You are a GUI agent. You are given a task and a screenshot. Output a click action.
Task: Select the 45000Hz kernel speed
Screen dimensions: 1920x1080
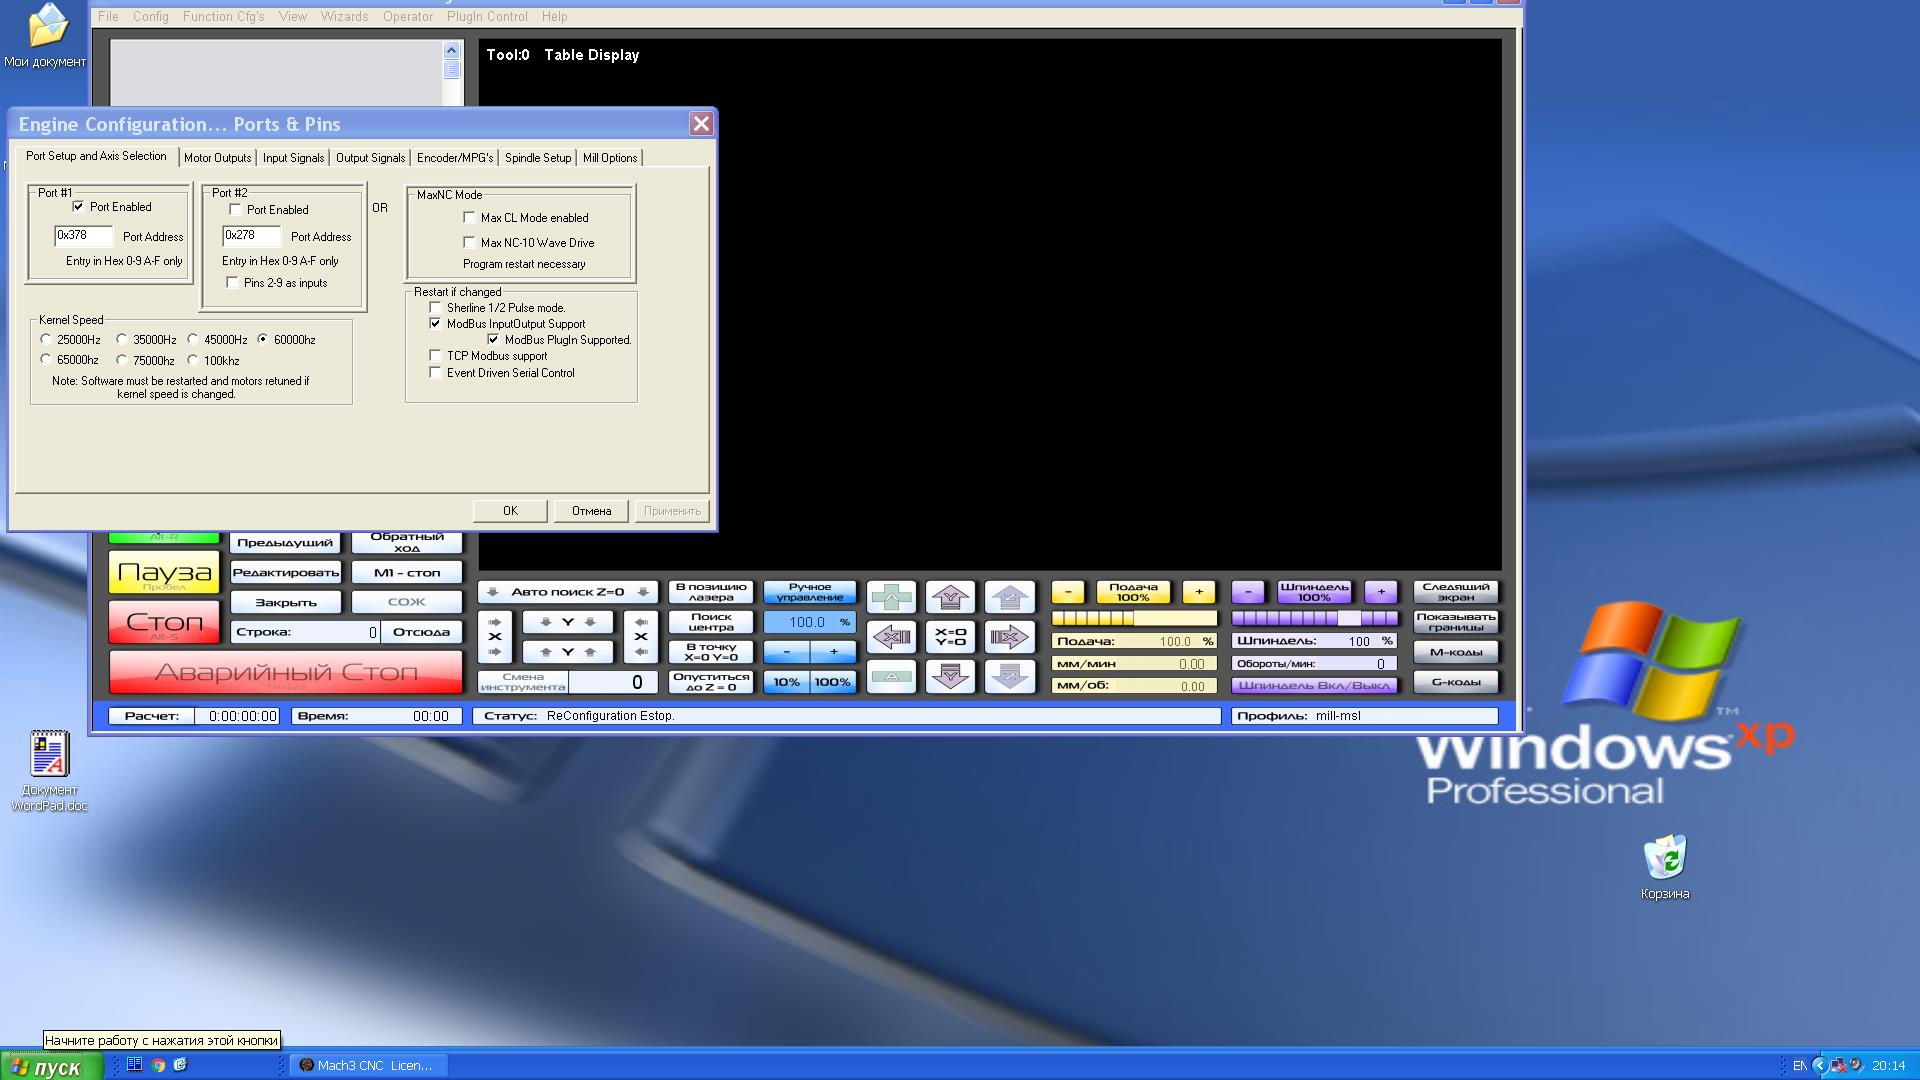[193, 340]
